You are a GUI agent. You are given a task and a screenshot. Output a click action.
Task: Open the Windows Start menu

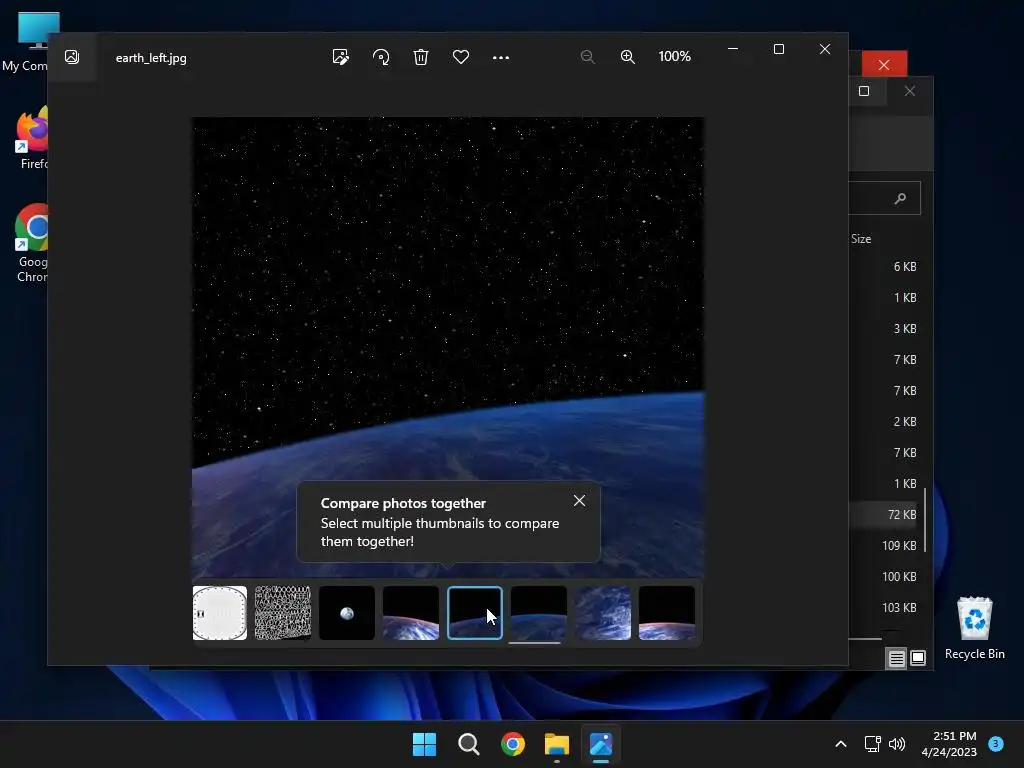pyautogui.click(x=424, y=744)
